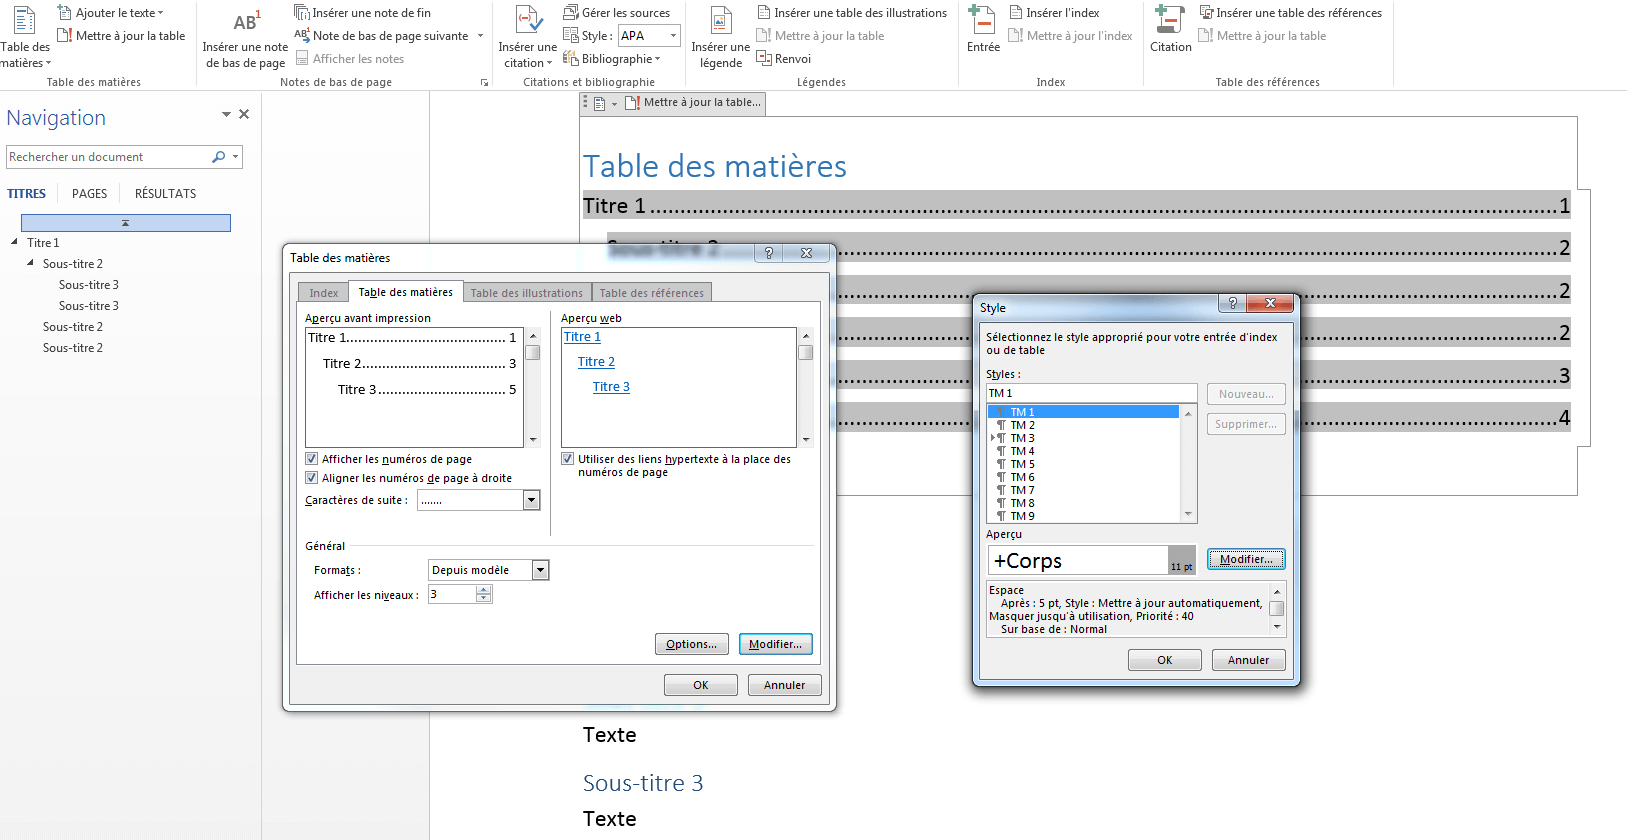Open the Notes de bas de page dialog launcher
Screen dimensions: 1627x840
click(x=484, y=83)
